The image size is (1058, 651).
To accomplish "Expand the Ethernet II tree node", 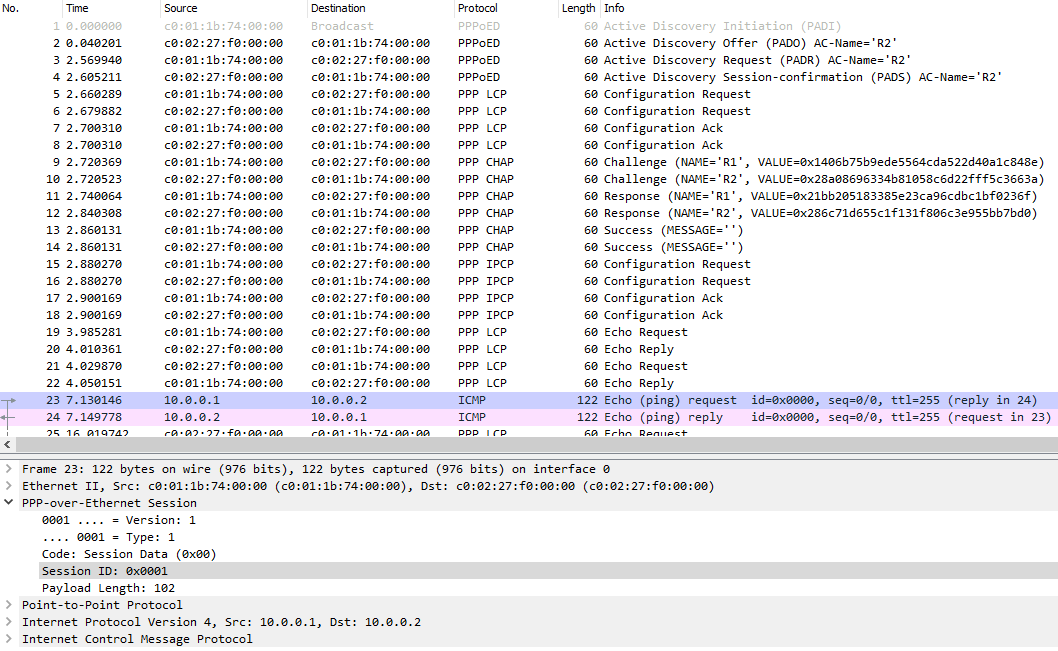I will 9,486.
